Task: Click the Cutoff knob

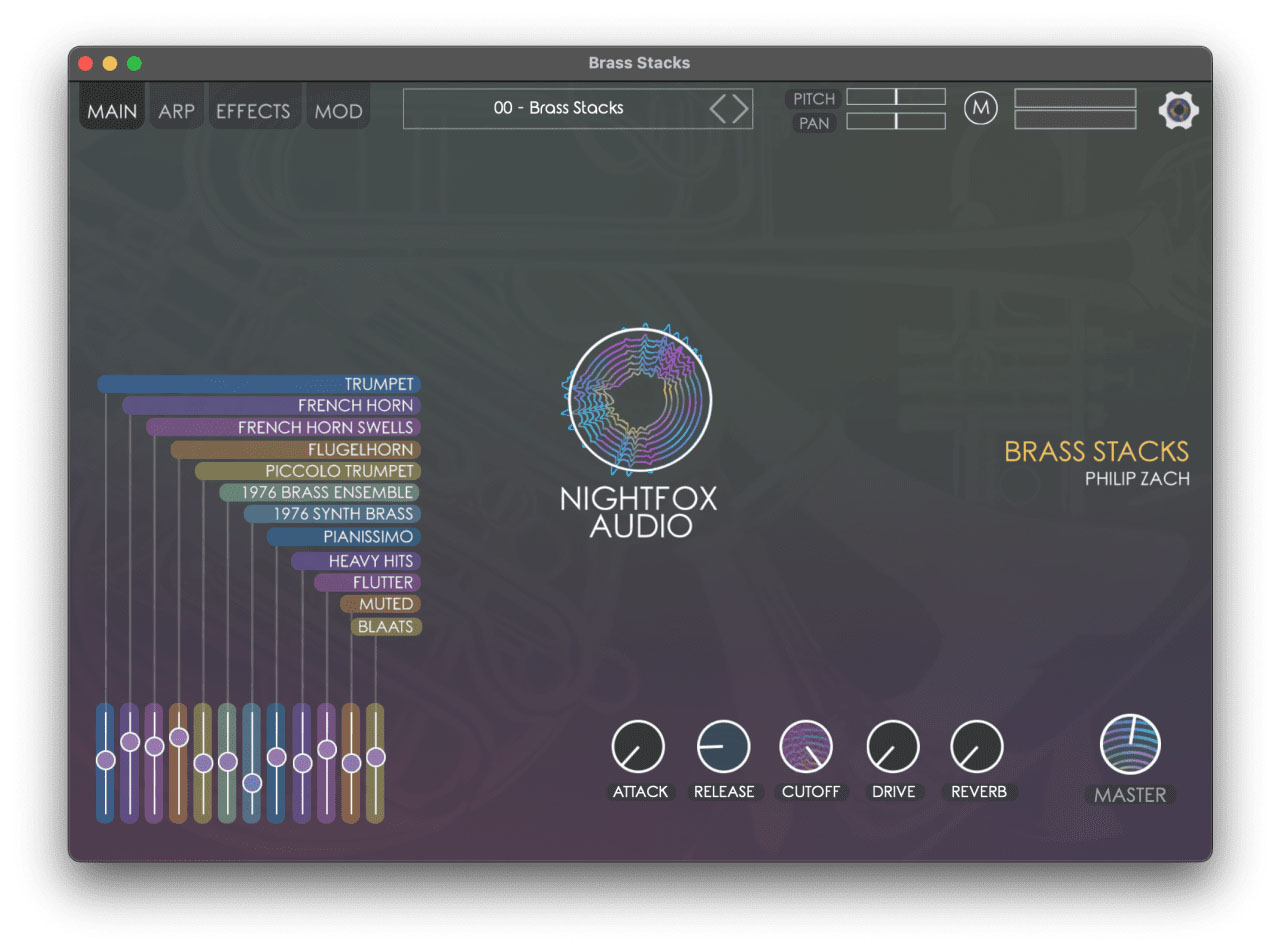Action: pyautogui.click(x=806, y=747)
